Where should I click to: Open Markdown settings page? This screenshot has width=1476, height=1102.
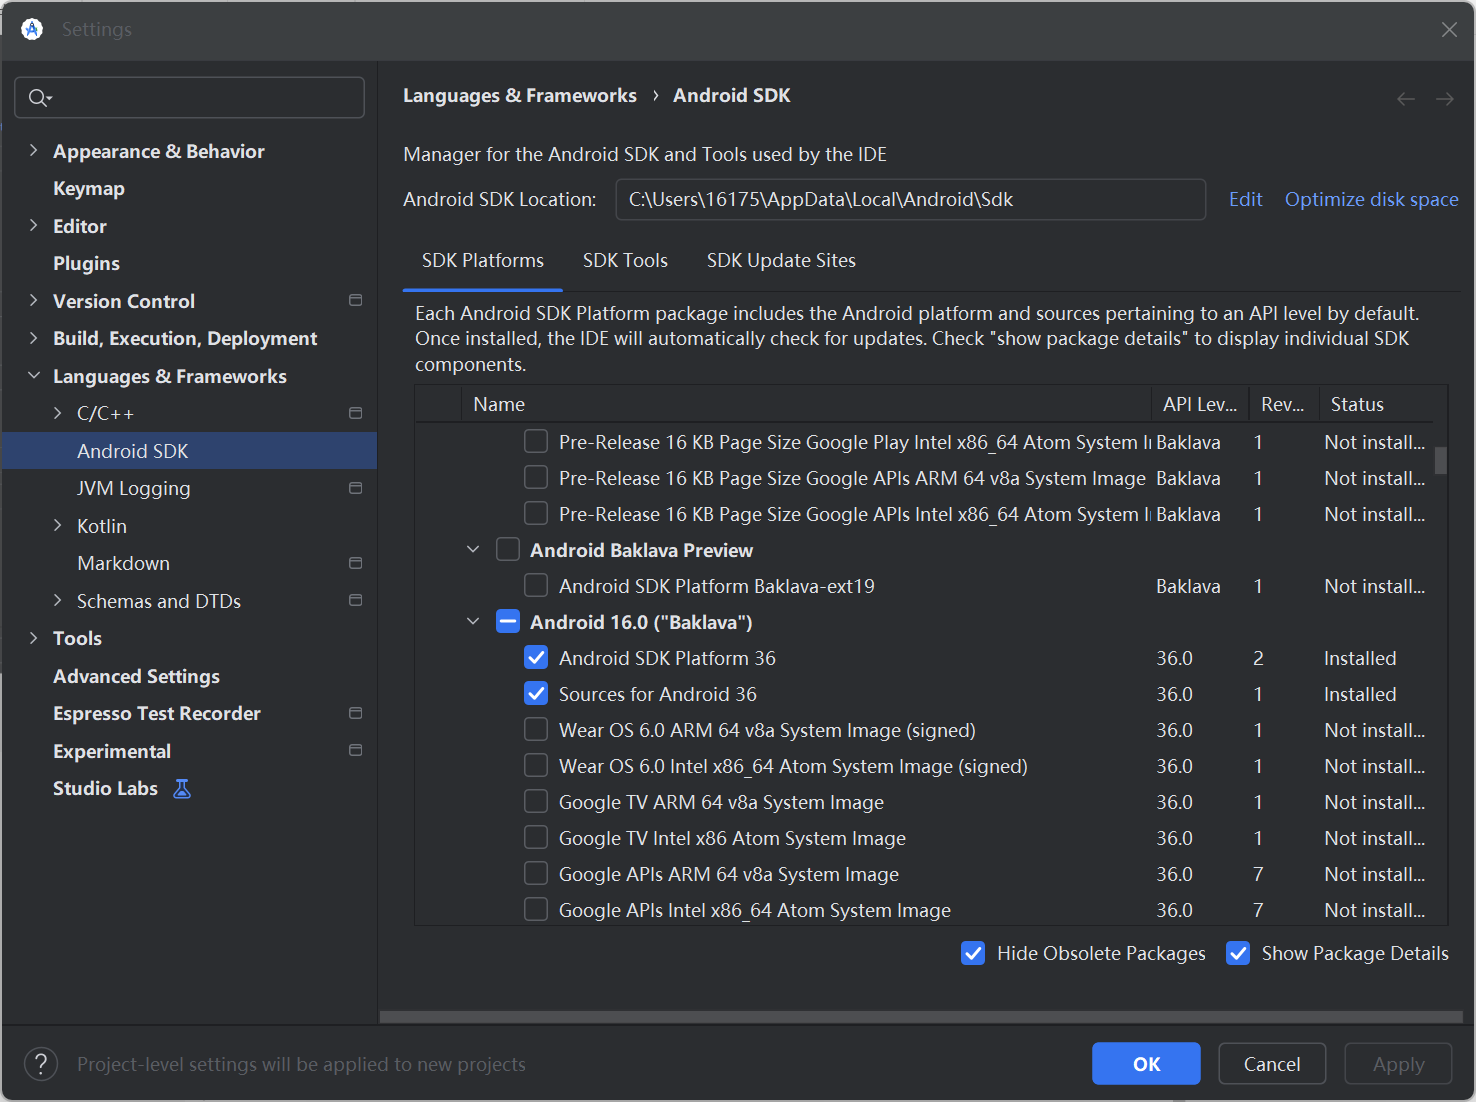123,564
